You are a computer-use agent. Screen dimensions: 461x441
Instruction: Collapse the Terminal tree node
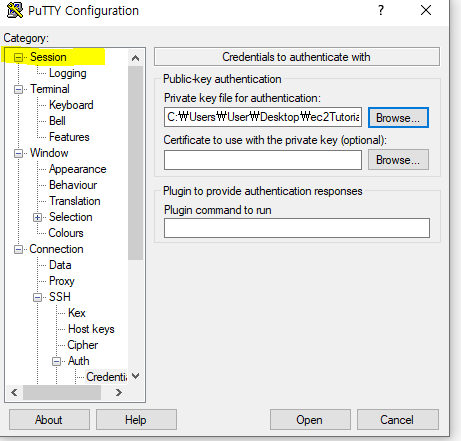(x=18, y=89)
